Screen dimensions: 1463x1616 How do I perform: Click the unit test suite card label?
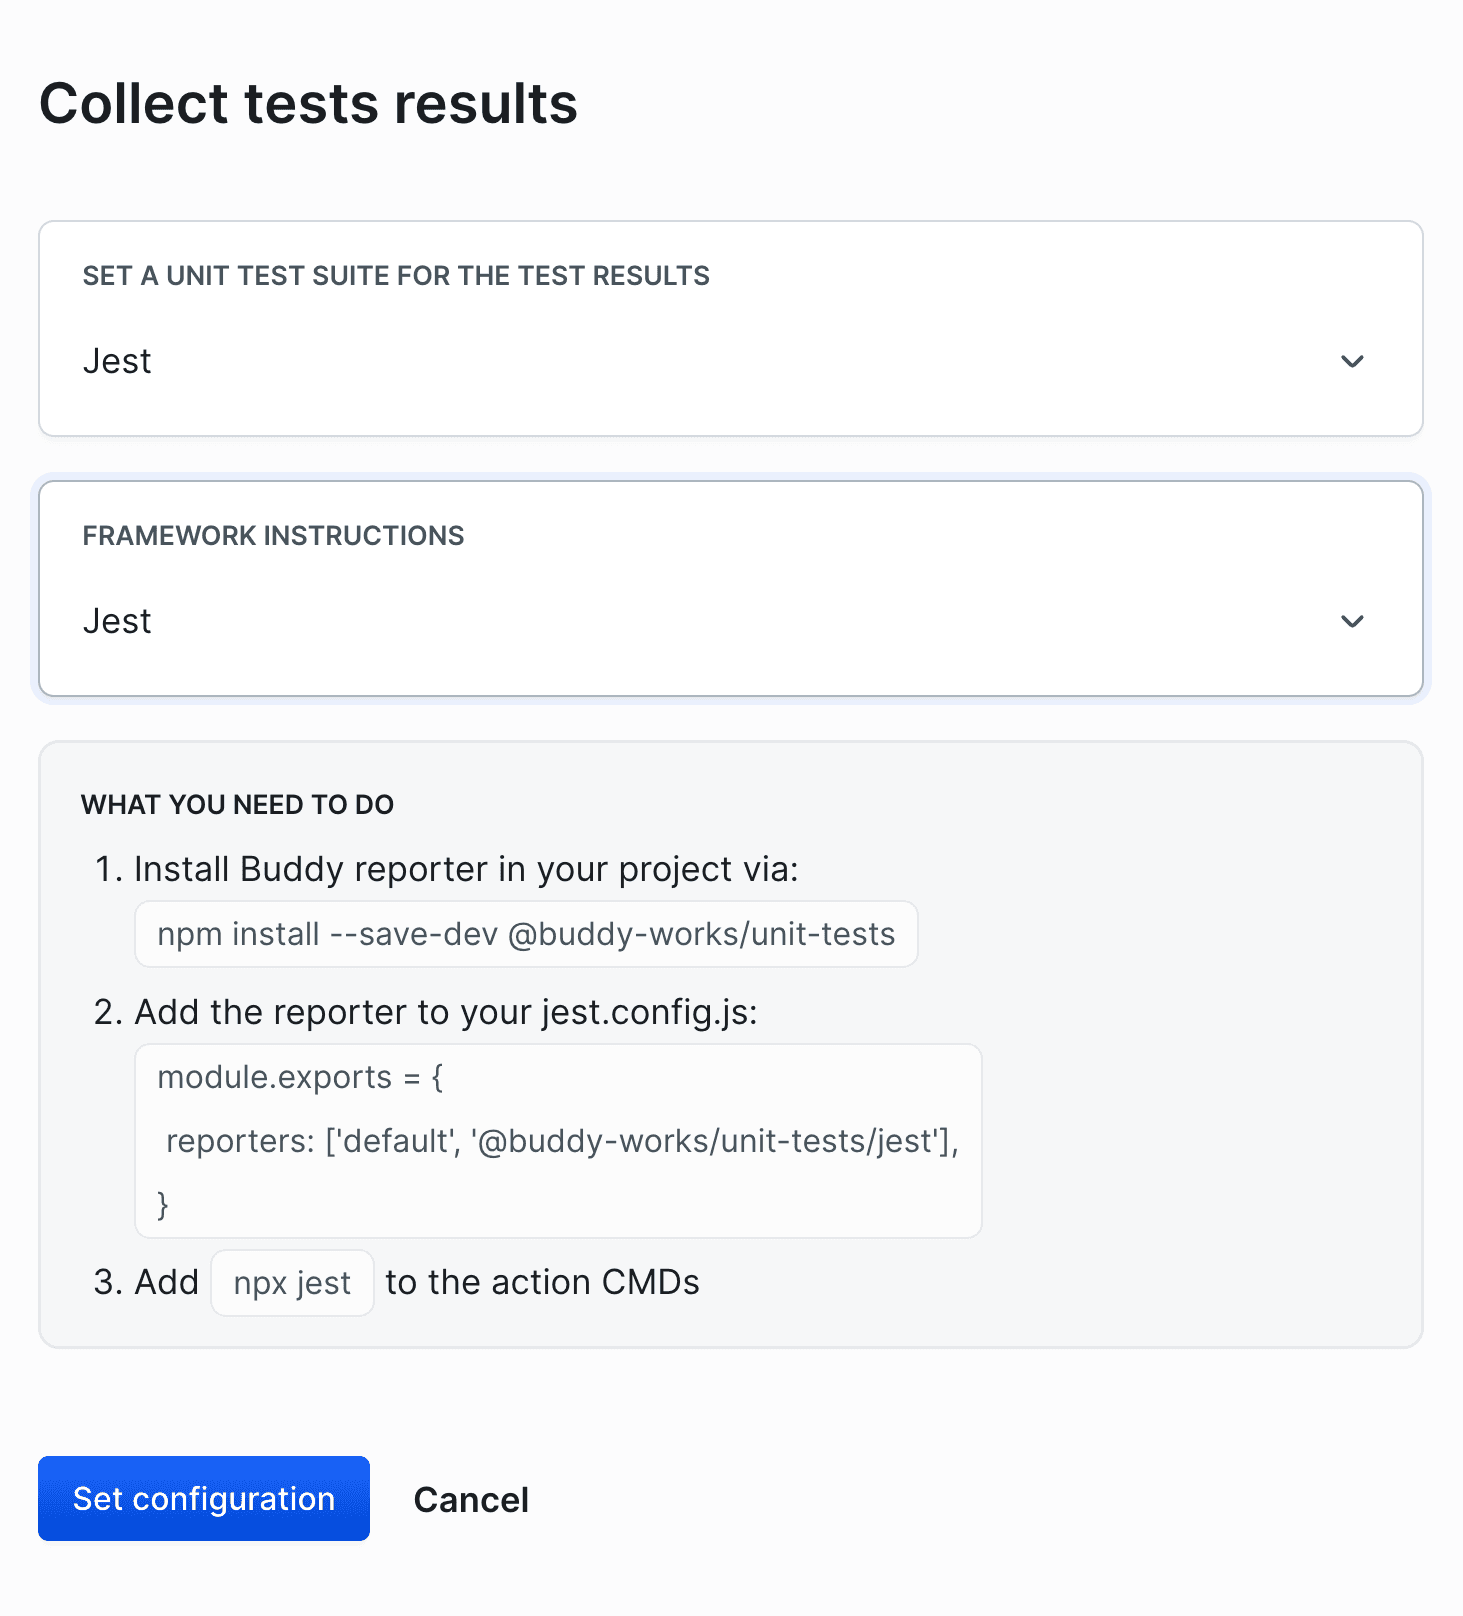396,275
